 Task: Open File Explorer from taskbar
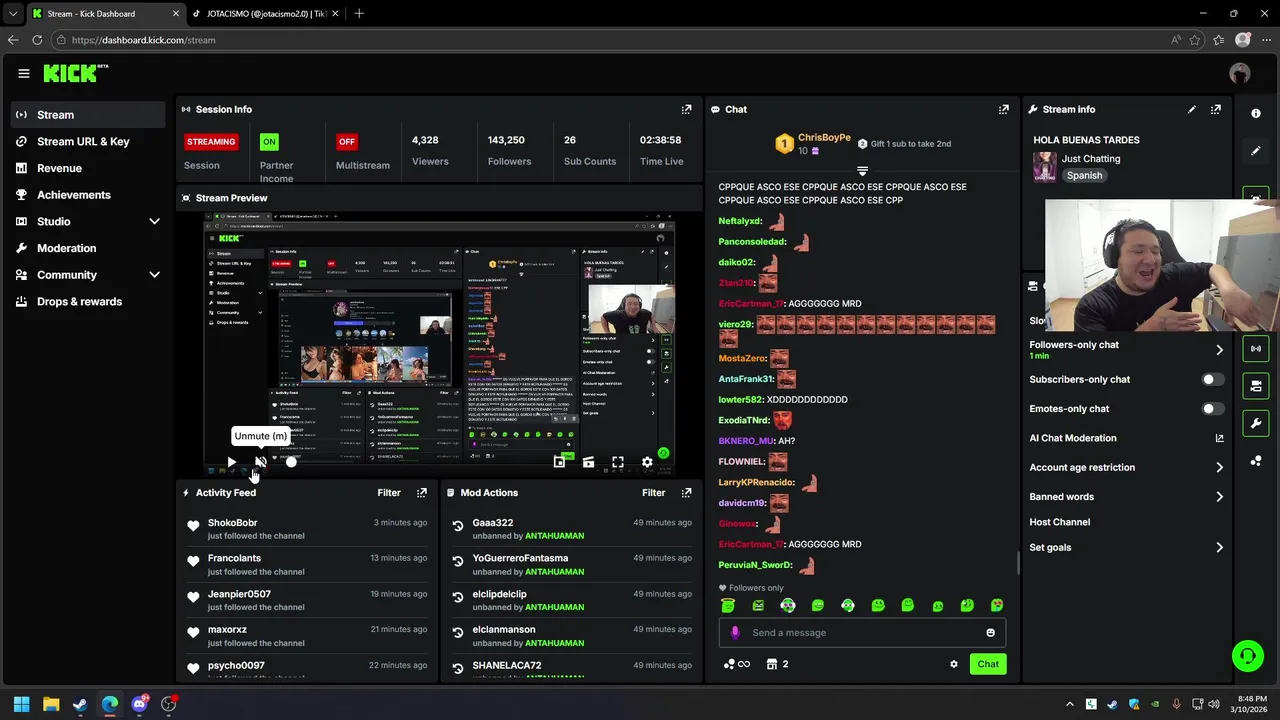[51, 704]
